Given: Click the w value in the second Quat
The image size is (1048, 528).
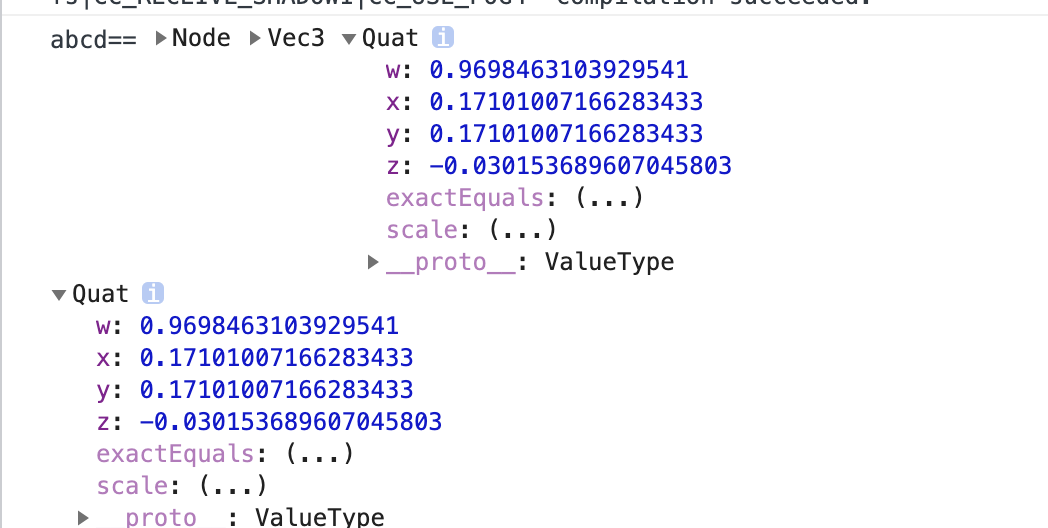Looking at the screenshot, I should [269, 326].
